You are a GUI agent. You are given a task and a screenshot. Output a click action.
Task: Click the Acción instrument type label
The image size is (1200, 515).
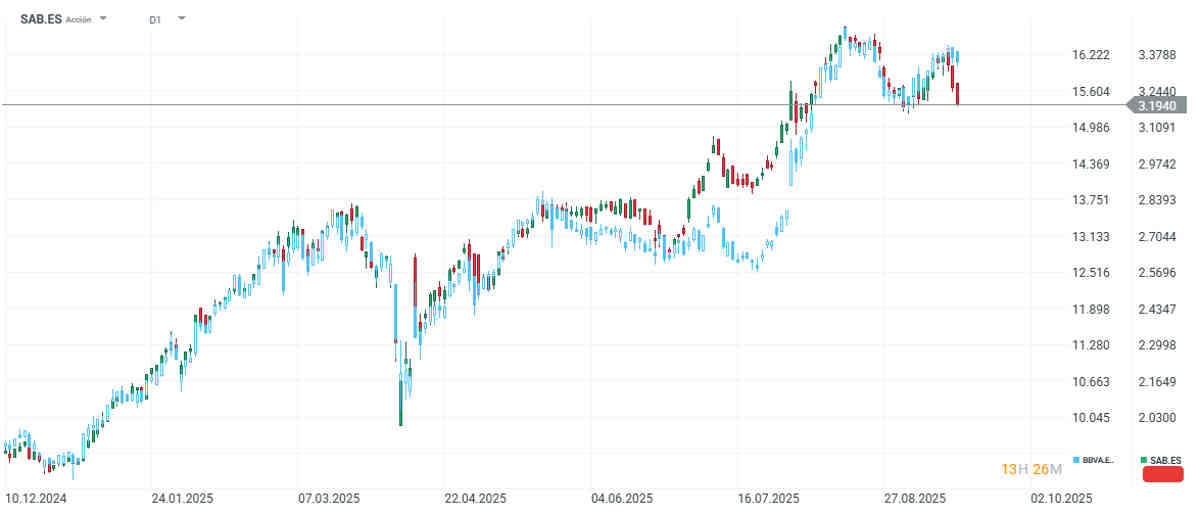tap(79, 19)
